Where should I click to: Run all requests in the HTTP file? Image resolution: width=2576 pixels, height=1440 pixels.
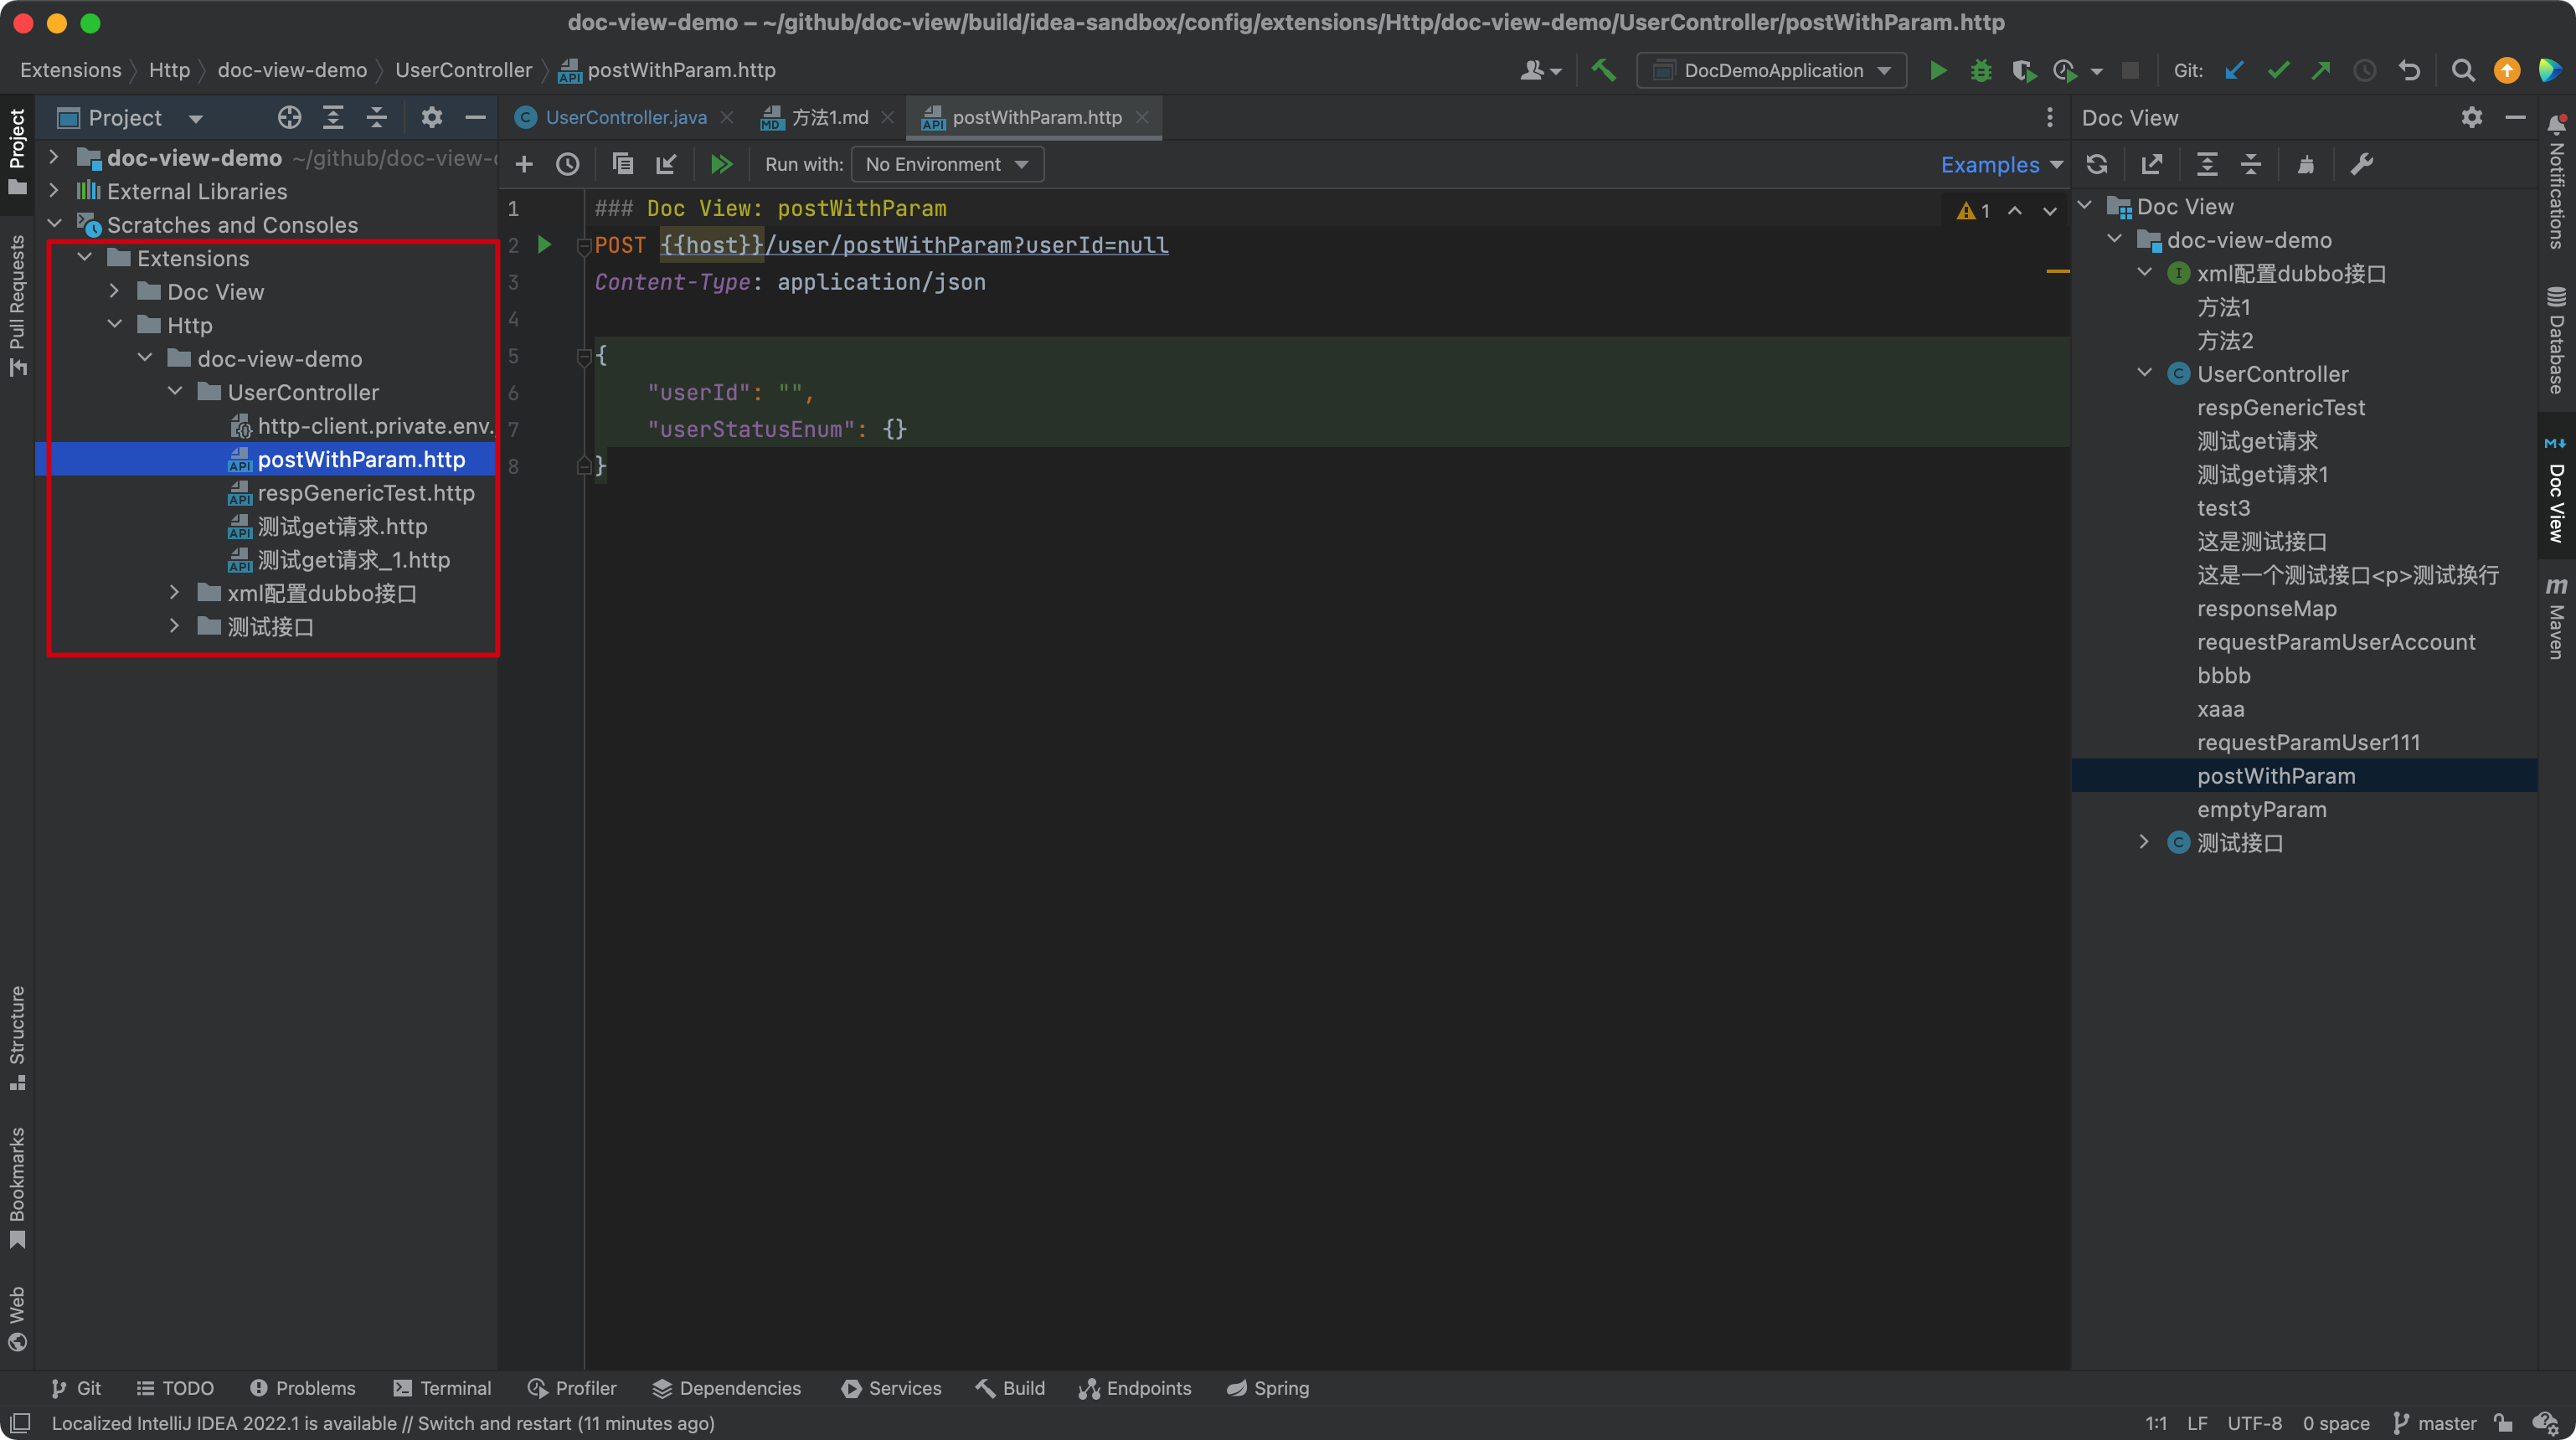723,164
